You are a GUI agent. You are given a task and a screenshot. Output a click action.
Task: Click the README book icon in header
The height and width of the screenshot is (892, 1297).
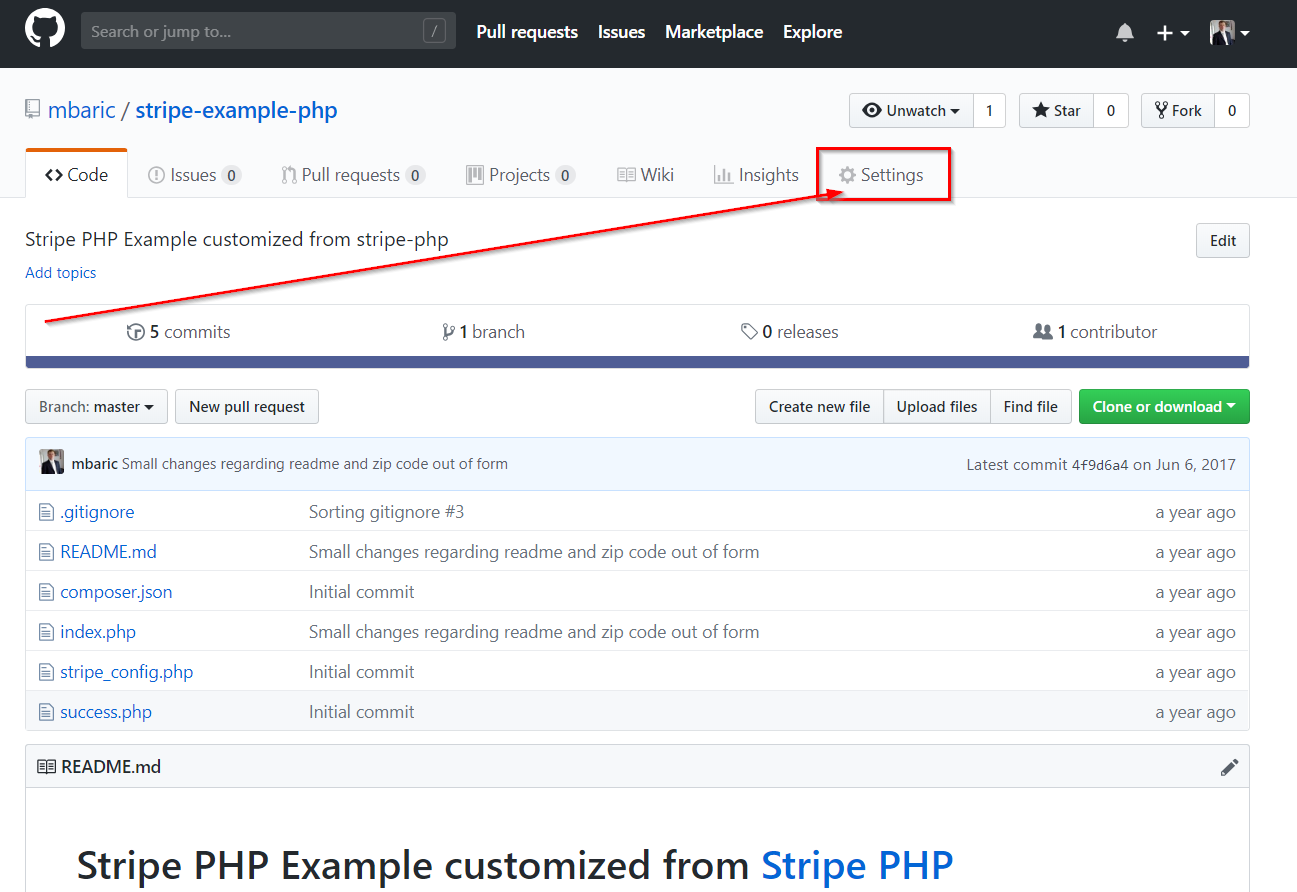pyautogui.click(x=46, y=767)
